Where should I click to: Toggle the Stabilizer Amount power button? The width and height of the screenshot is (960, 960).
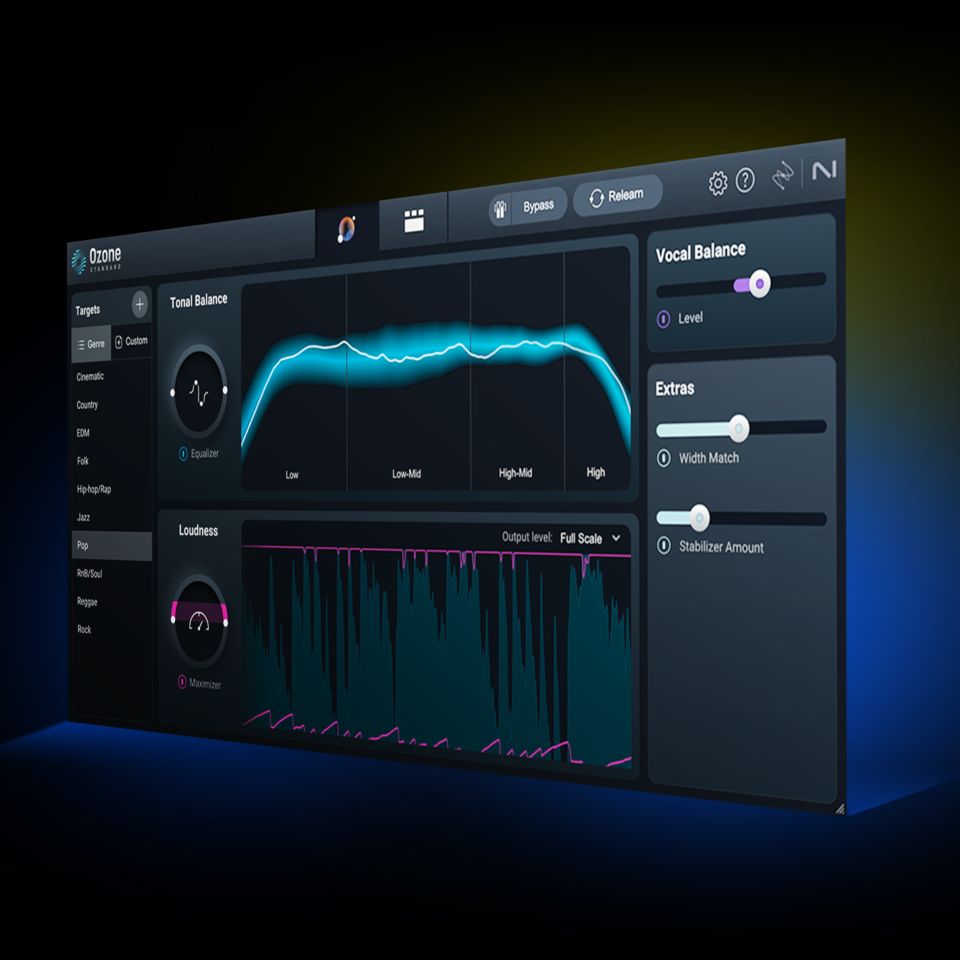click(664, 546)
